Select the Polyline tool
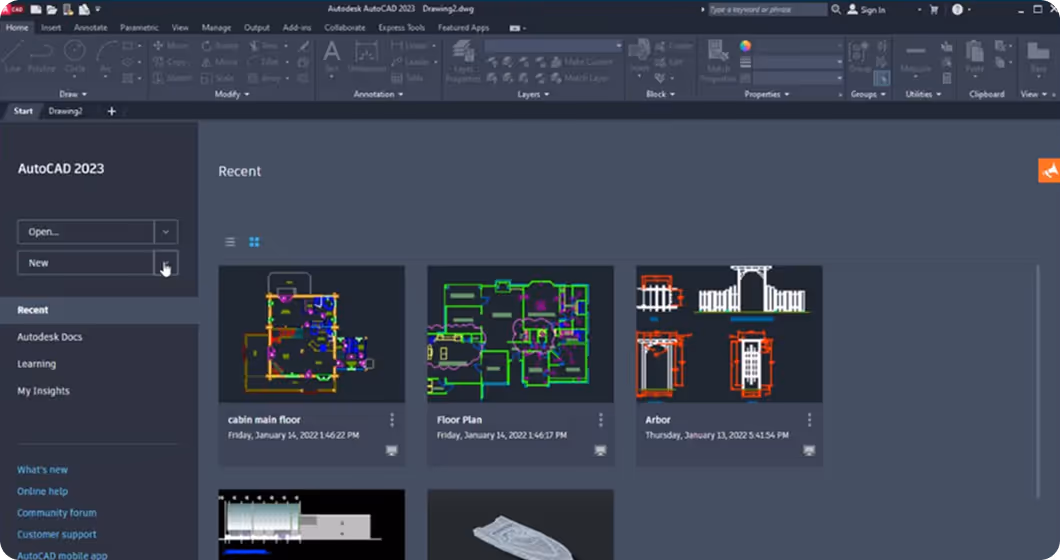This screenshot has width=1060, height=560. point(41,55)
